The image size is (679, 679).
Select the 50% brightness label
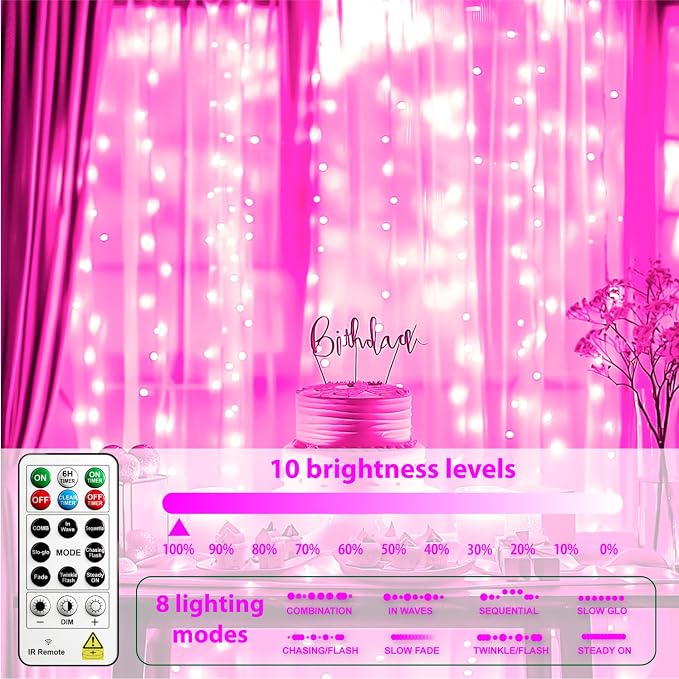tap(394, 549)
